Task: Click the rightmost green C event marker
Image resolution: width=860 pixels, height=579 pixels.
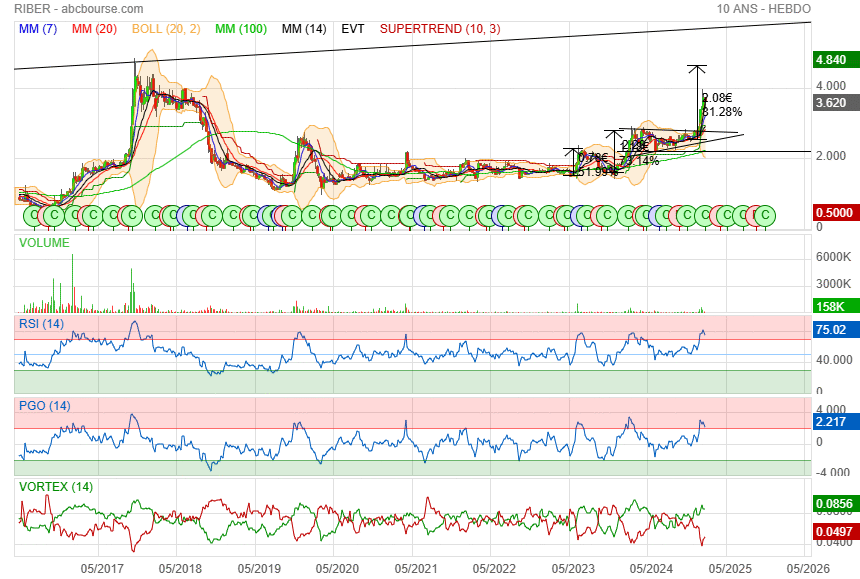Action: point(766,215)
